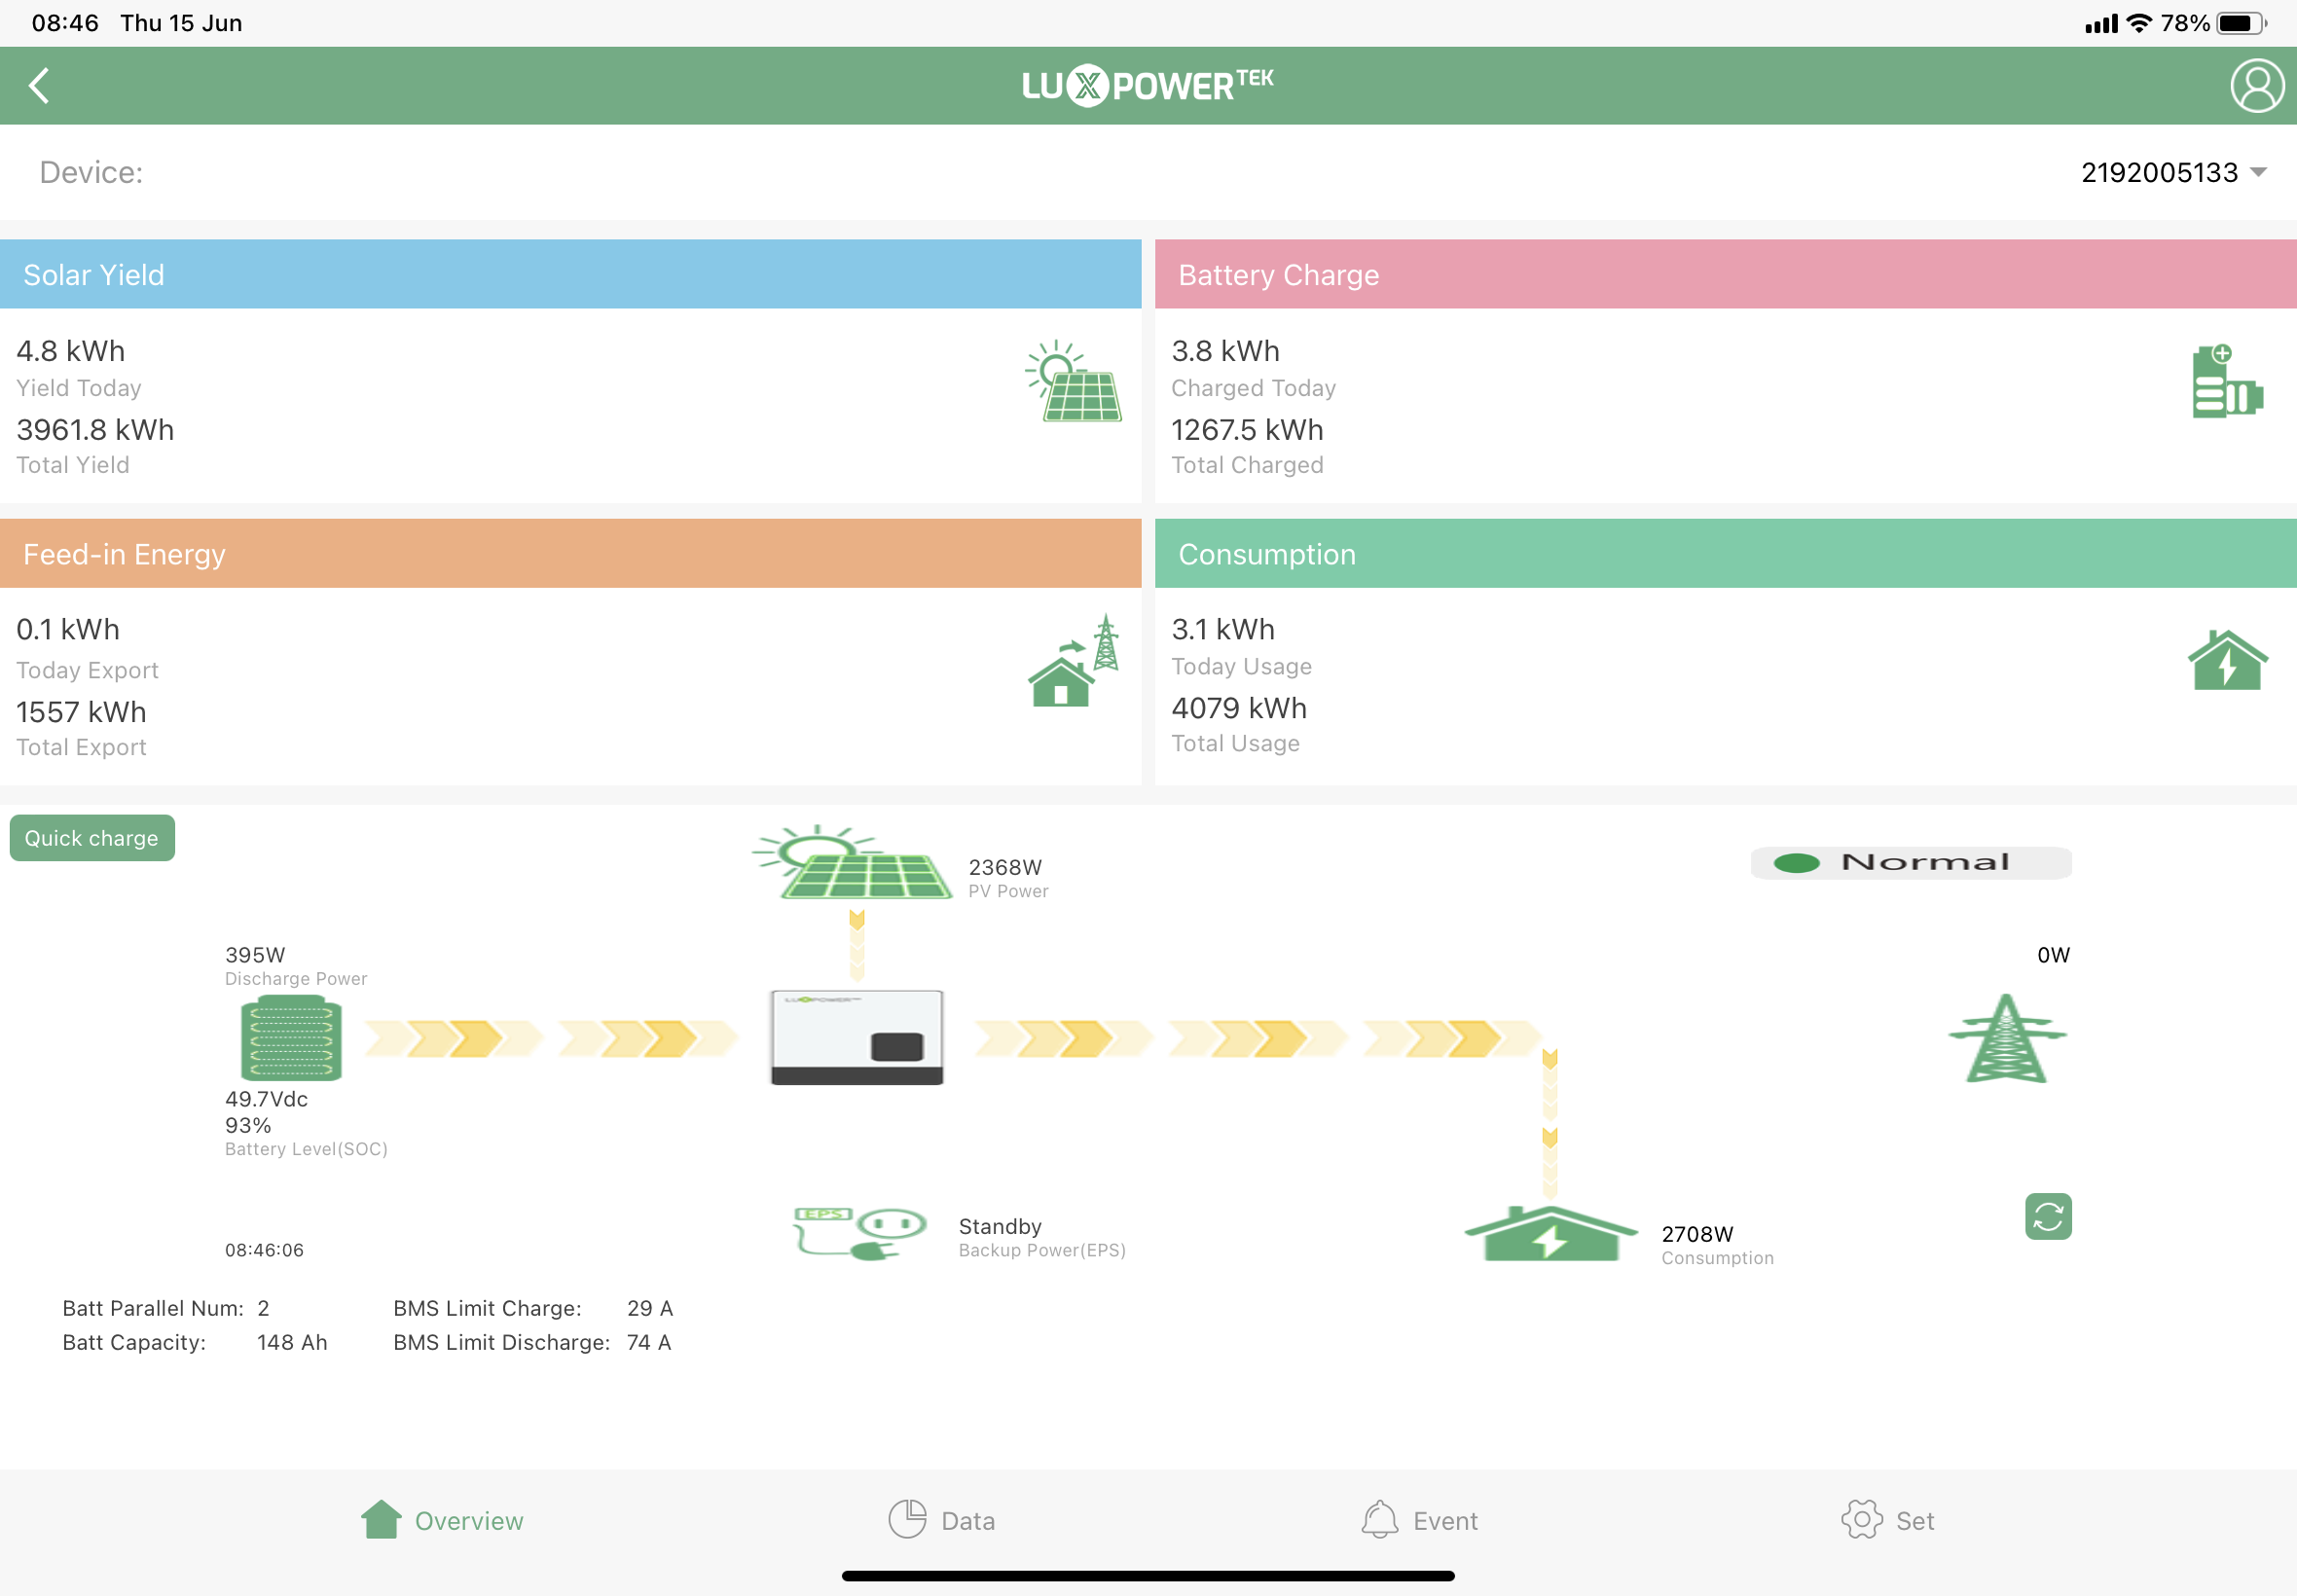This screenshot has width=2297, height=1596.
Task: Open the user profile icon
Action: (x=2256, y=86)
